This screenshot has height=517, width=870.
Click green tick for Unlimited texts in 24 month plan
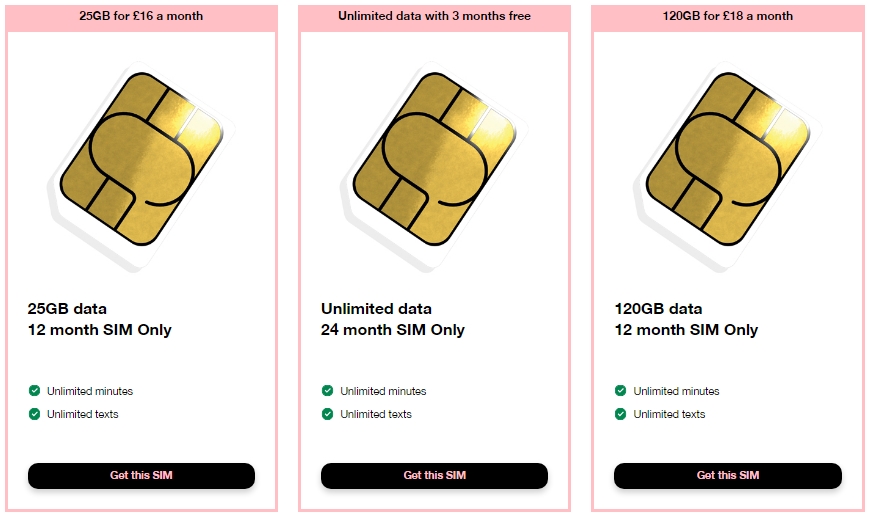tap(327, 414)
